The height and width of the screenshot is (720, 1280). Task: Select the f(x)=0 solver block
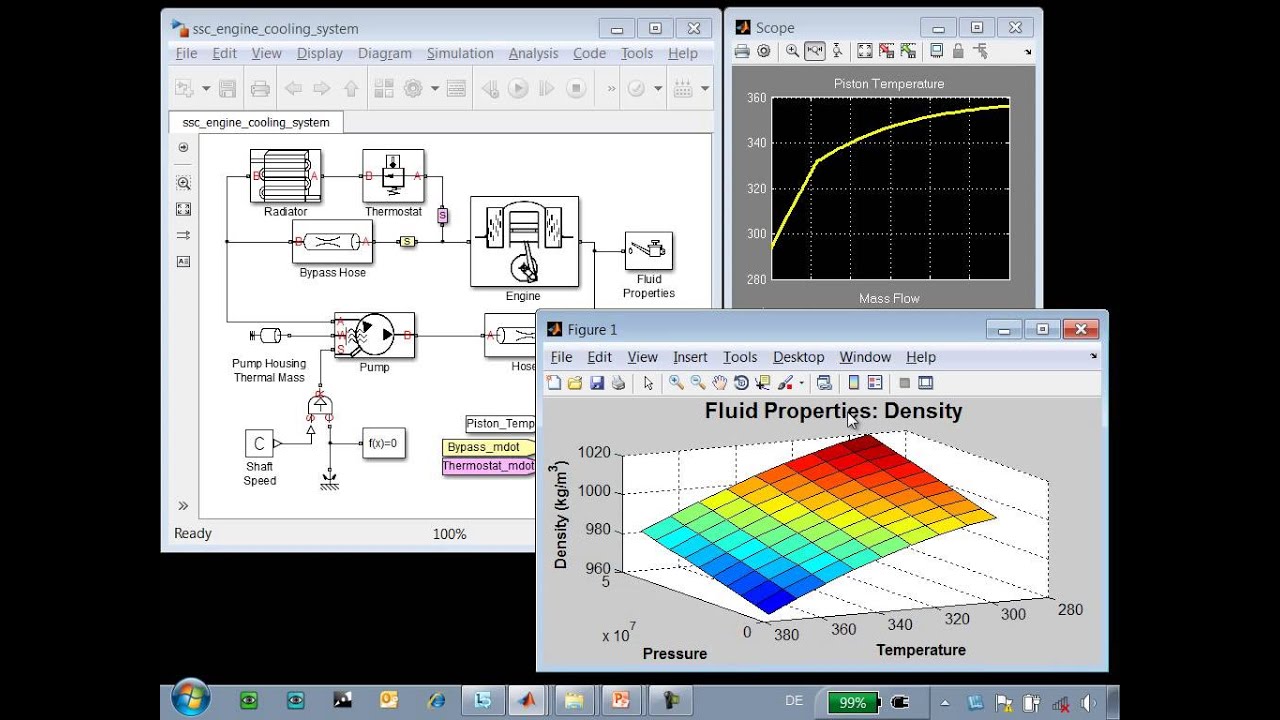pos(383,443)
